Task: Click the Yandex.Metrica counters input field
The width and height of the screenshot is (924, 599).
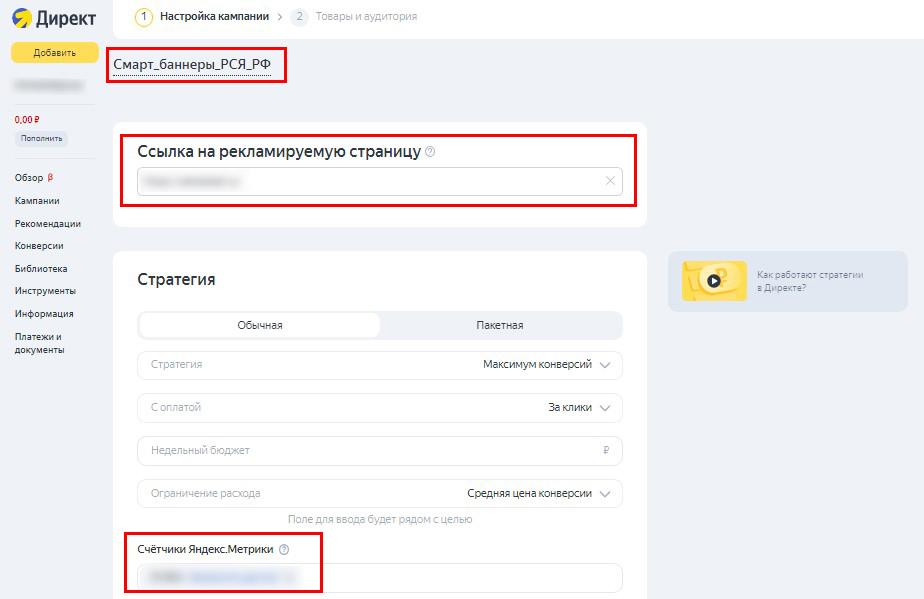Action: [380, 578]
